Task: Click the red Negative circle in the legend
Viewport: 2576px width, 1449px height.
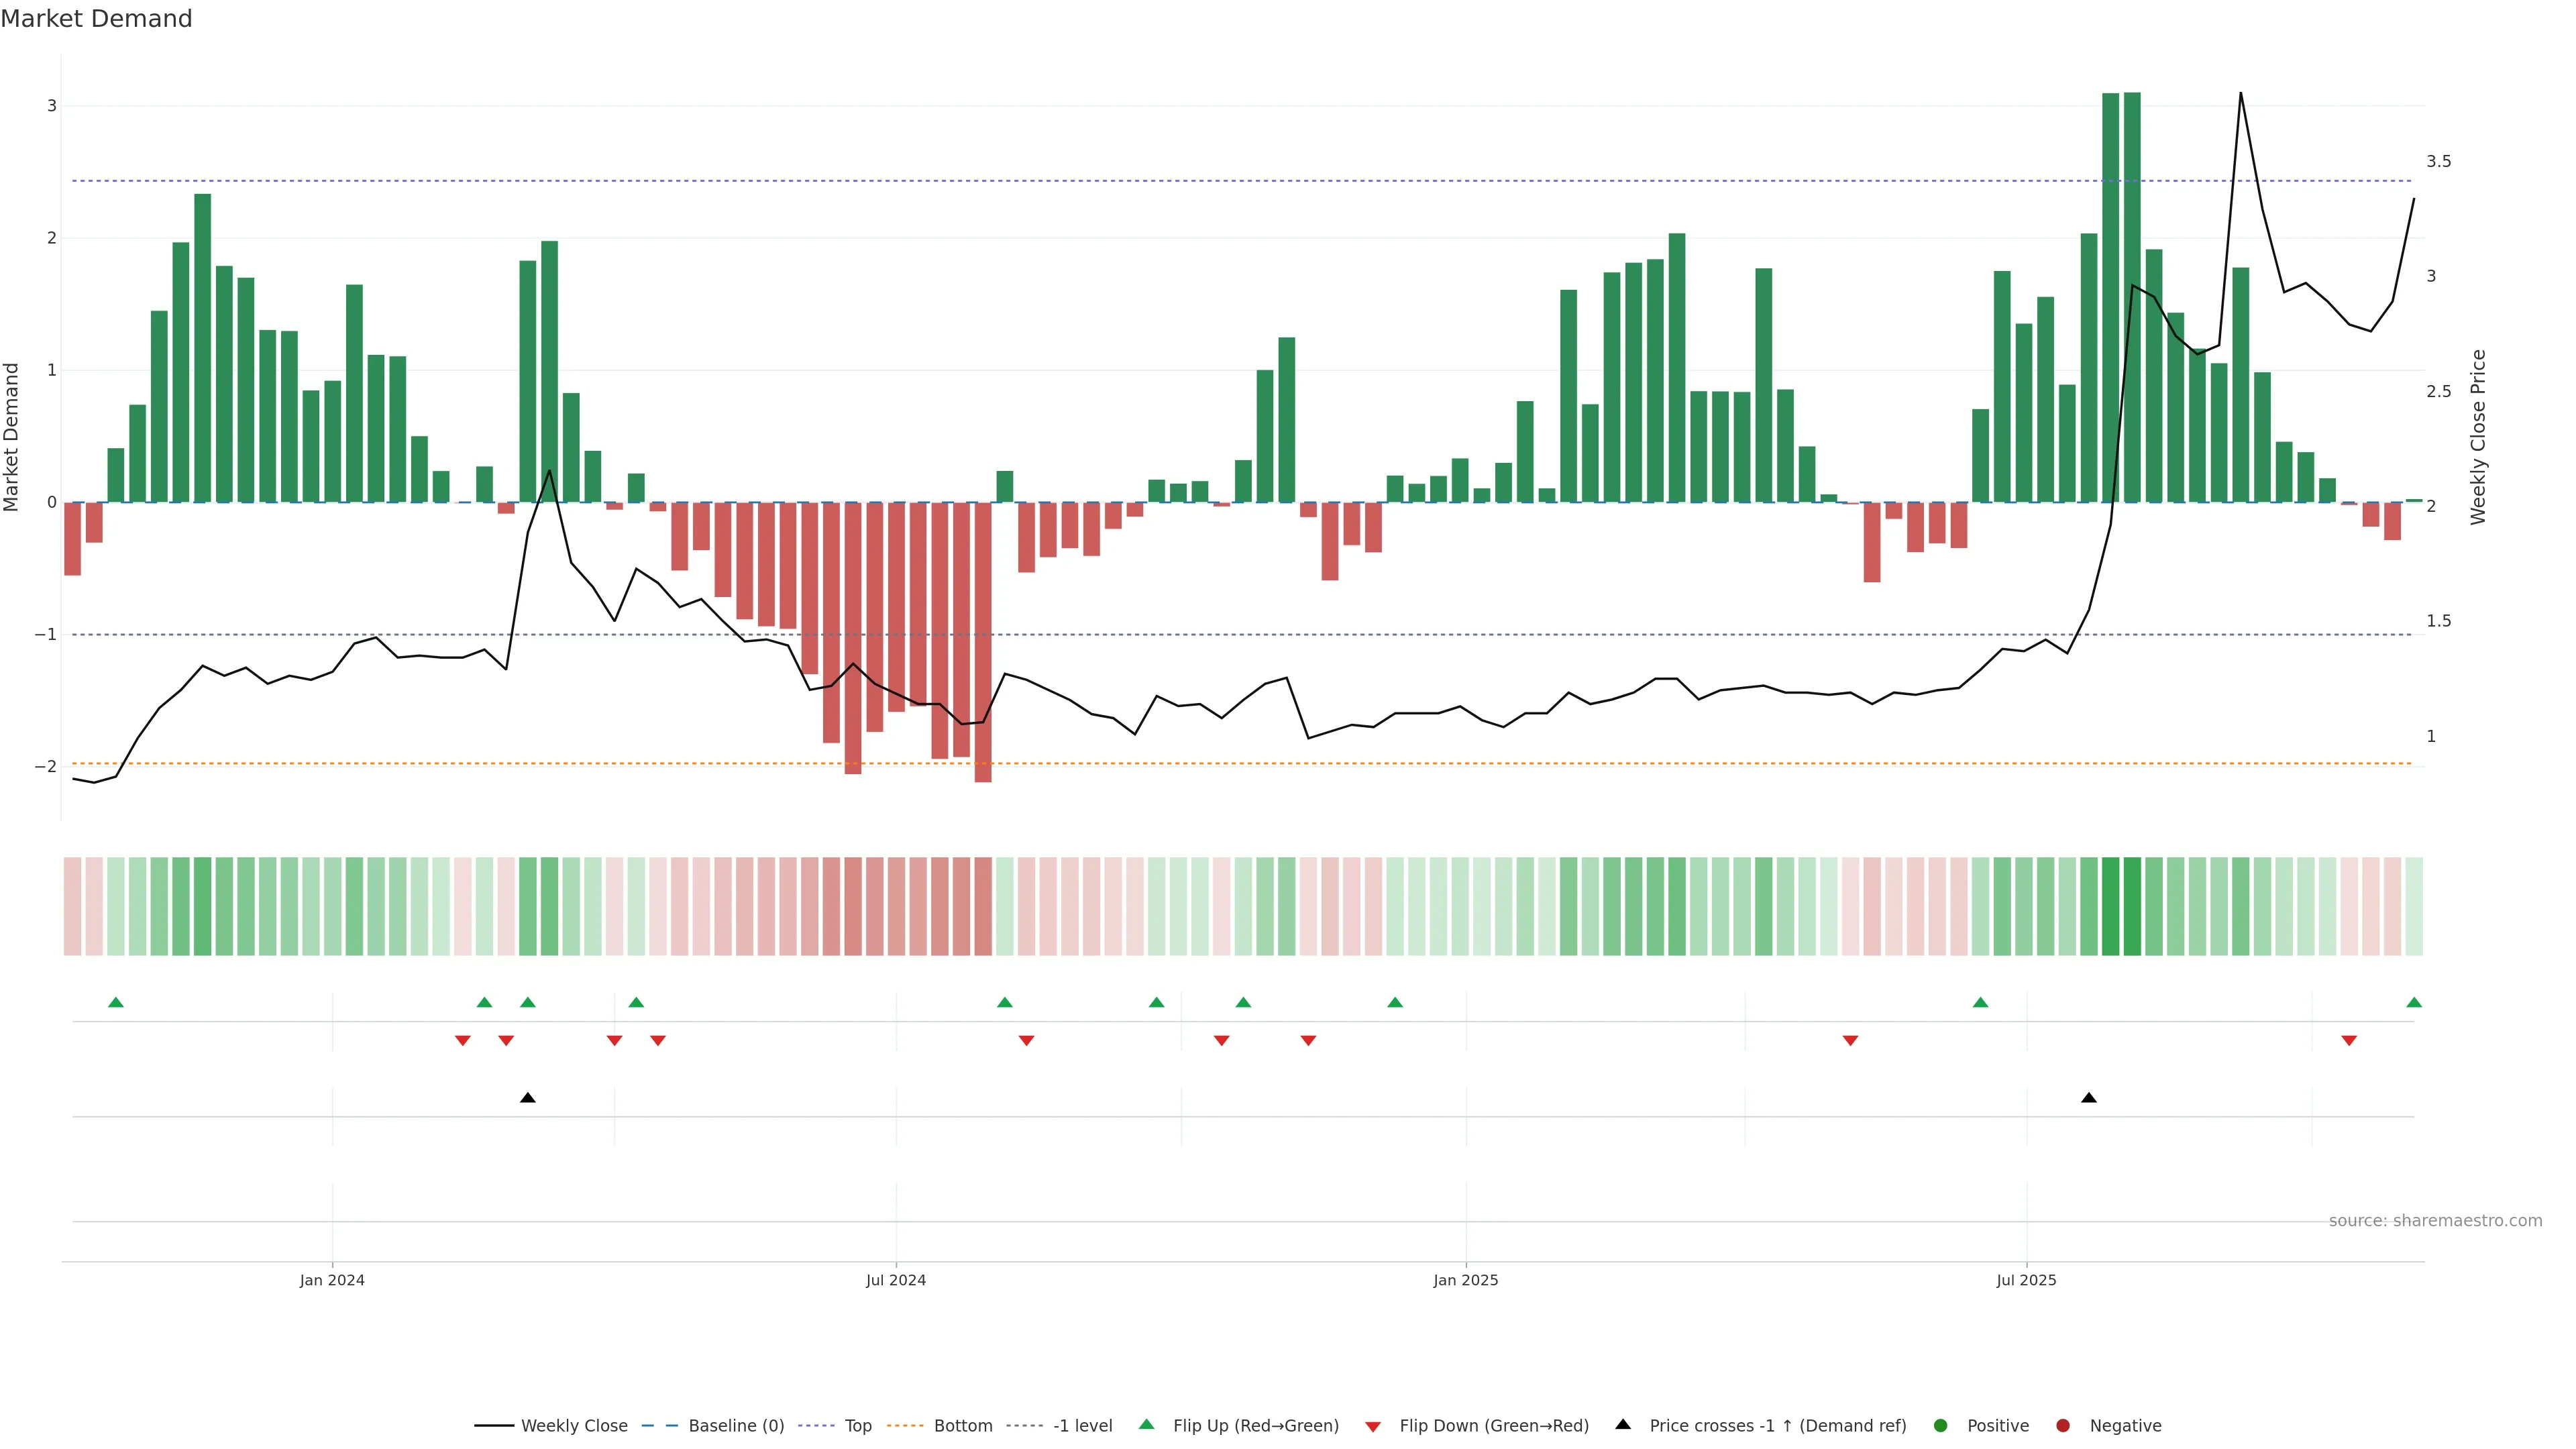Action: pyautogui.click(x=2063, y=1425)
